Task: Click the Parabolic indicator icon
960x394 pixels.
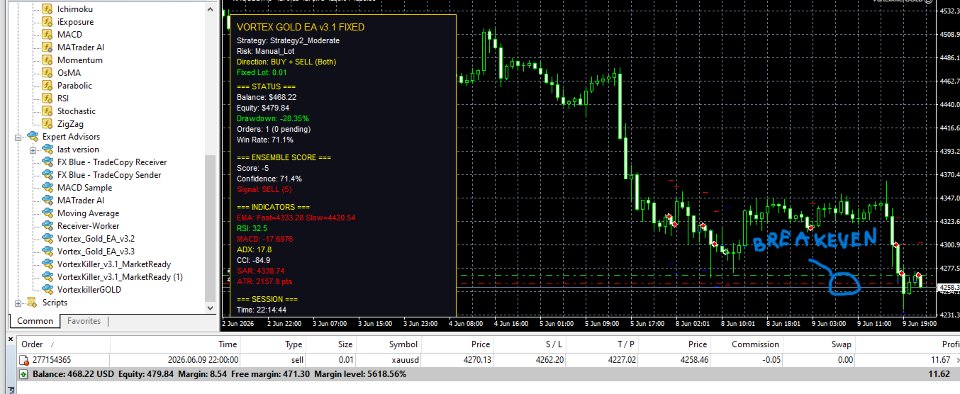Action: 47,86
